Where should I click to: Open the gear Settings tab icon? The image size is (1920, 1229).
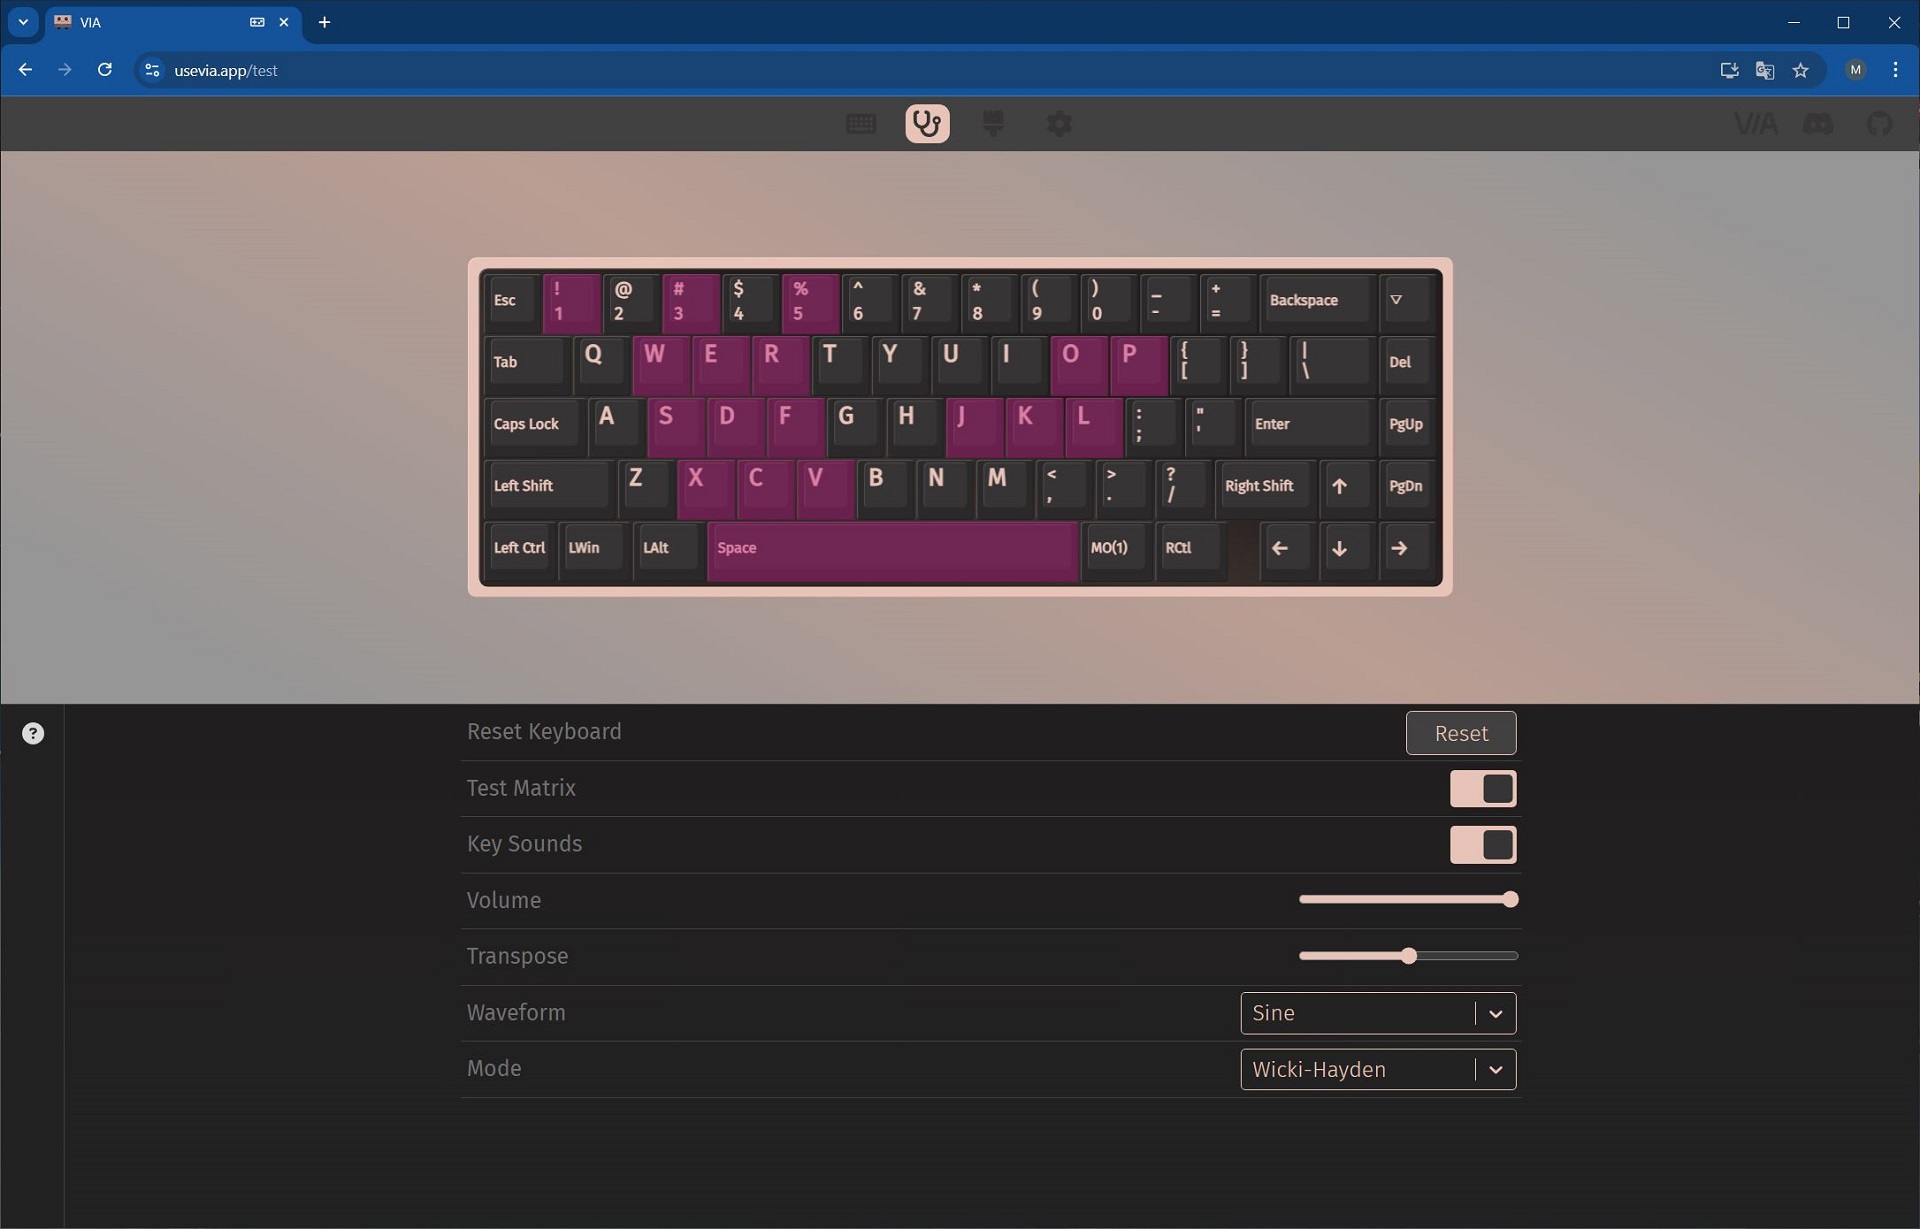(1059, 124)
